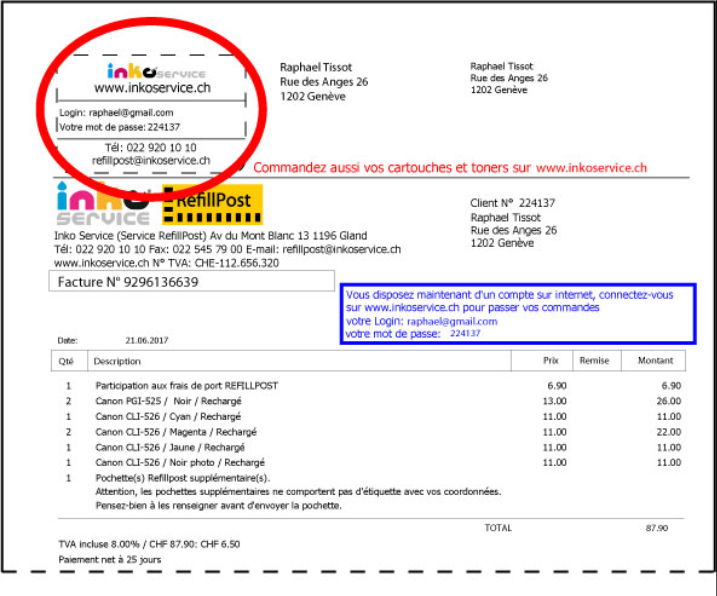
Task: Click the Remise column header
Action: click(x=596, y=361)
